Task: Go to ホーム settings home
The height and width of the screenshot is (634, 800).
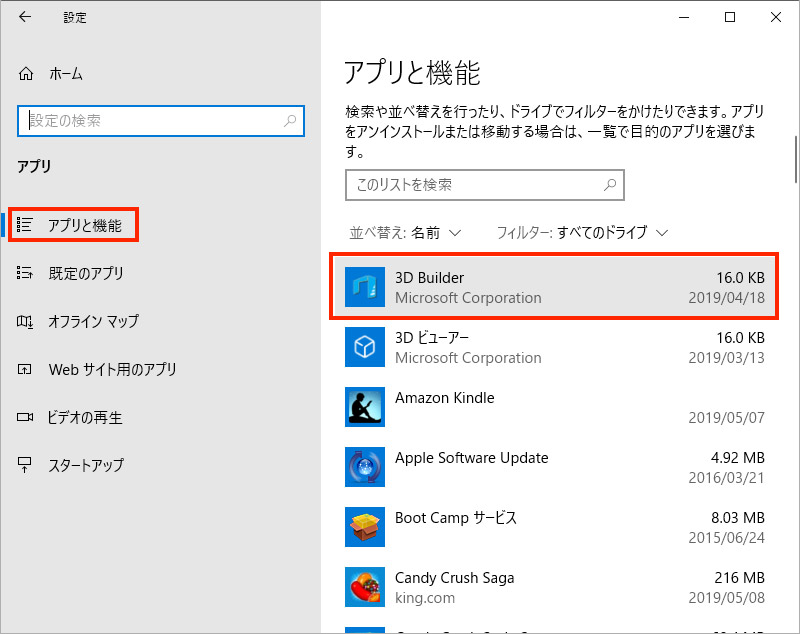Action: (66, 74)
